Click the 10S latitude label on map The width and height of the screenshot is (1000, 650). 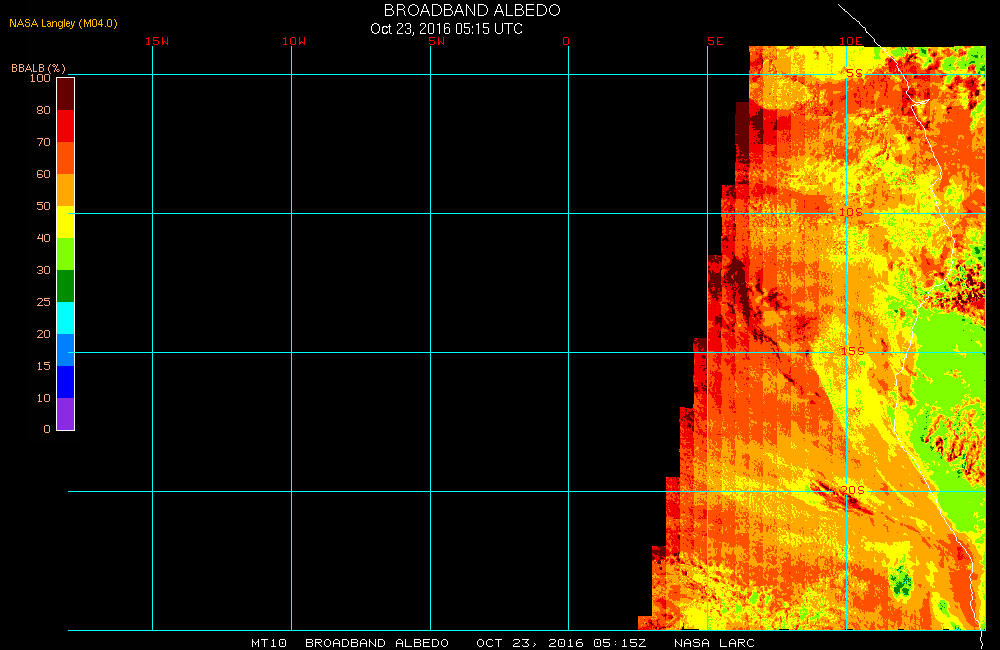(849, 212)
